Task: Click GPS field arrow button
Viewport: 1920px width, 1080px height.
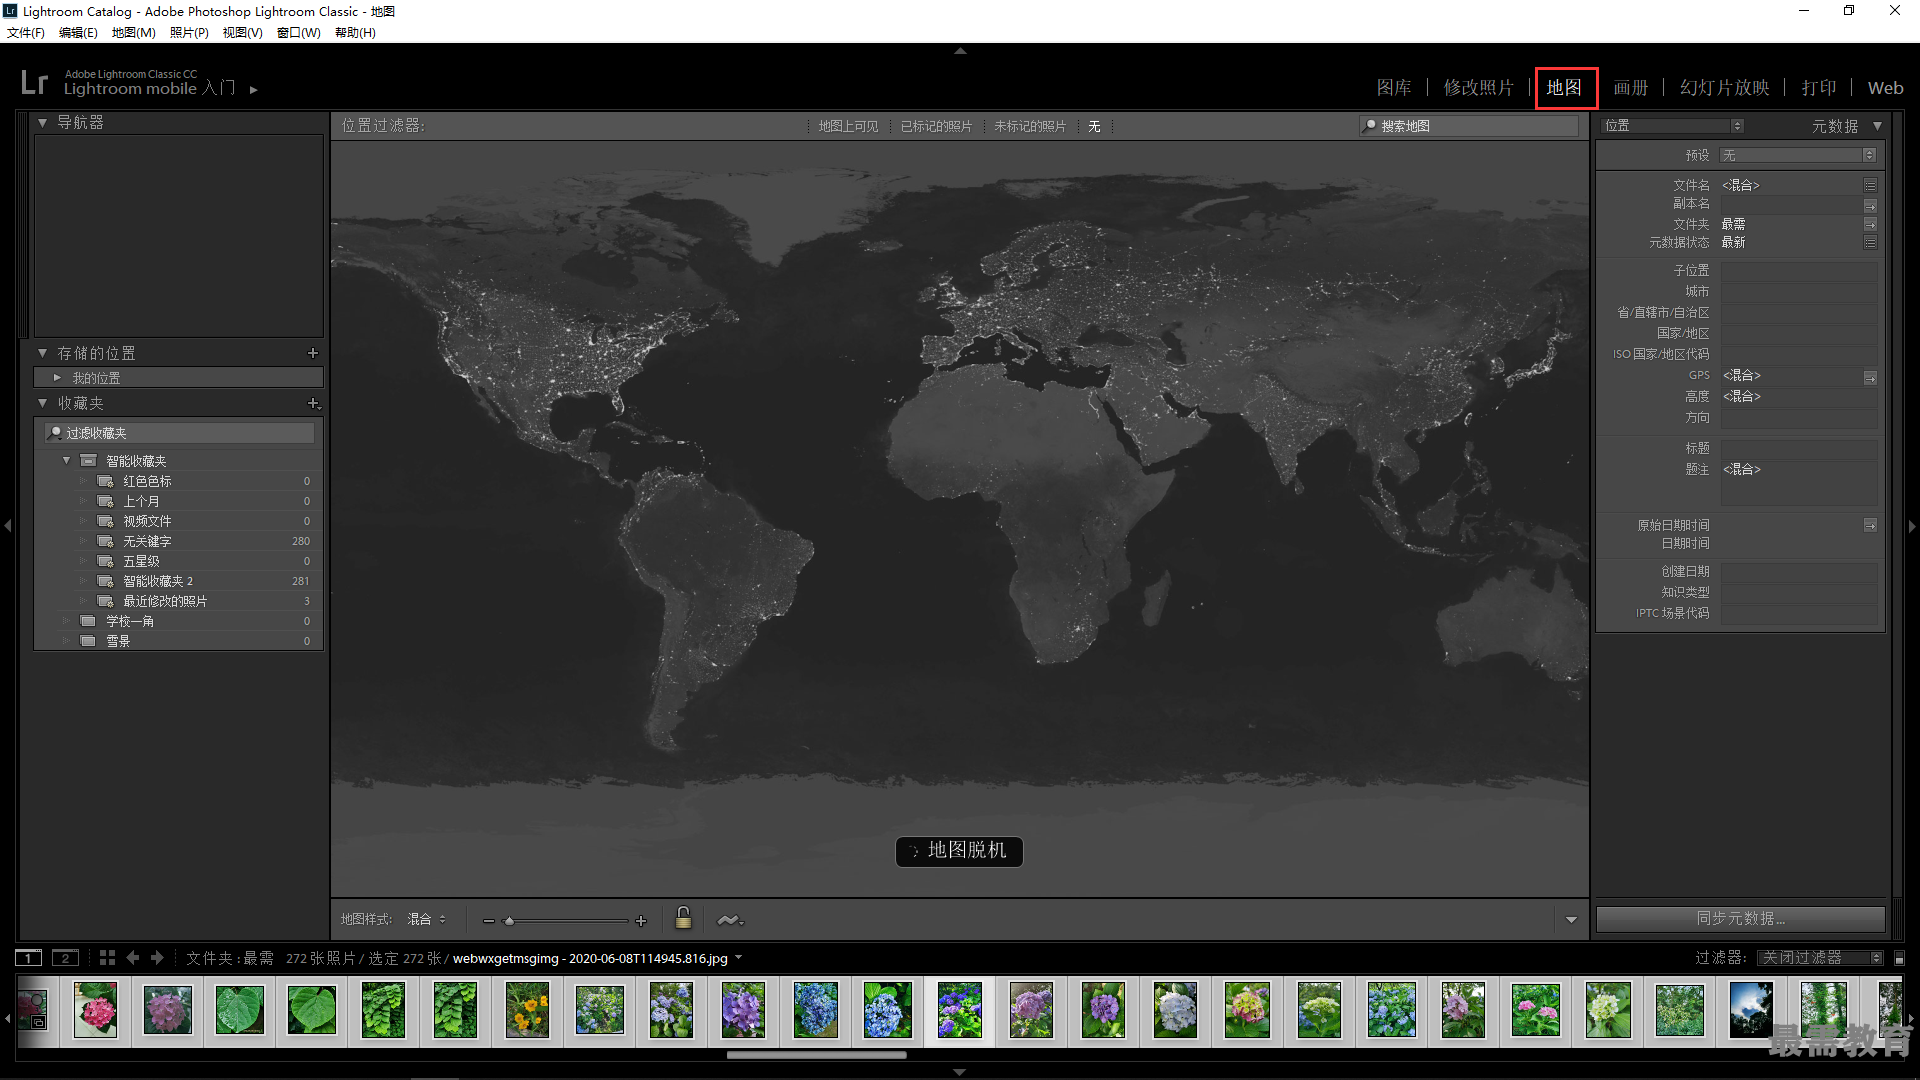Action: click(x=1870, y=377)
